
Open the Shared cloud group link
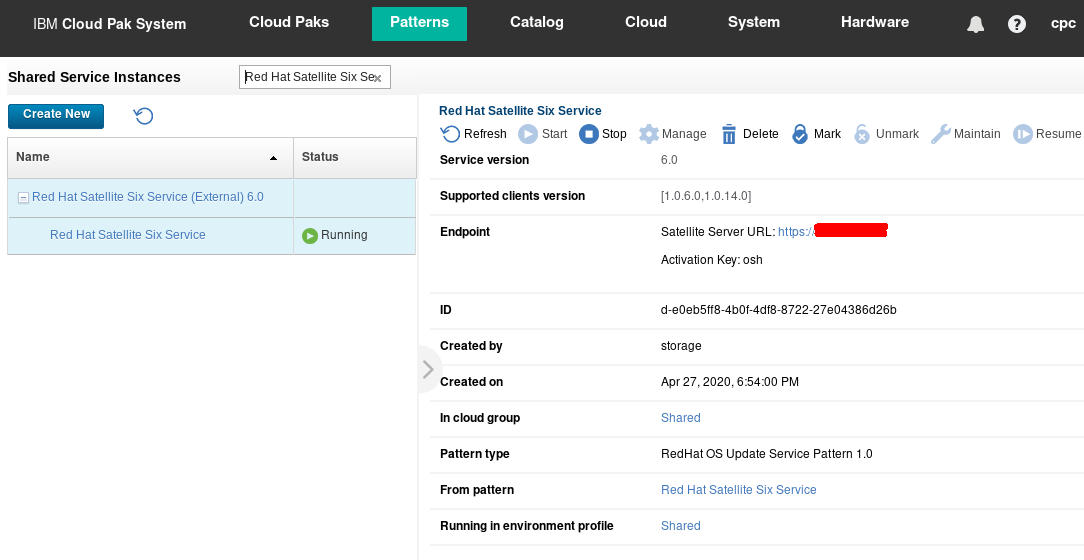pos(680,418)
